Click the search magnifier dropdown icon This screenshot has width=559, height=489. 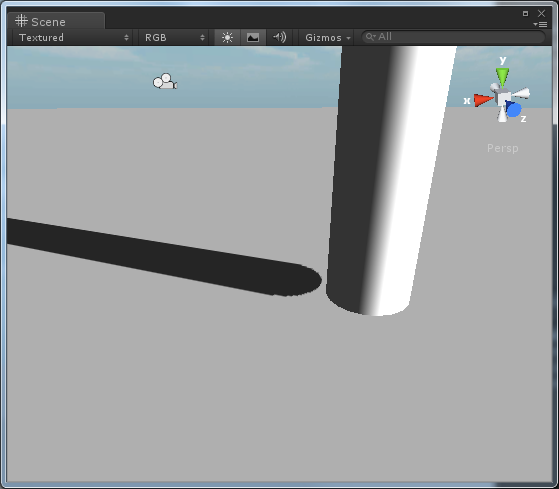tap(371, 37)
